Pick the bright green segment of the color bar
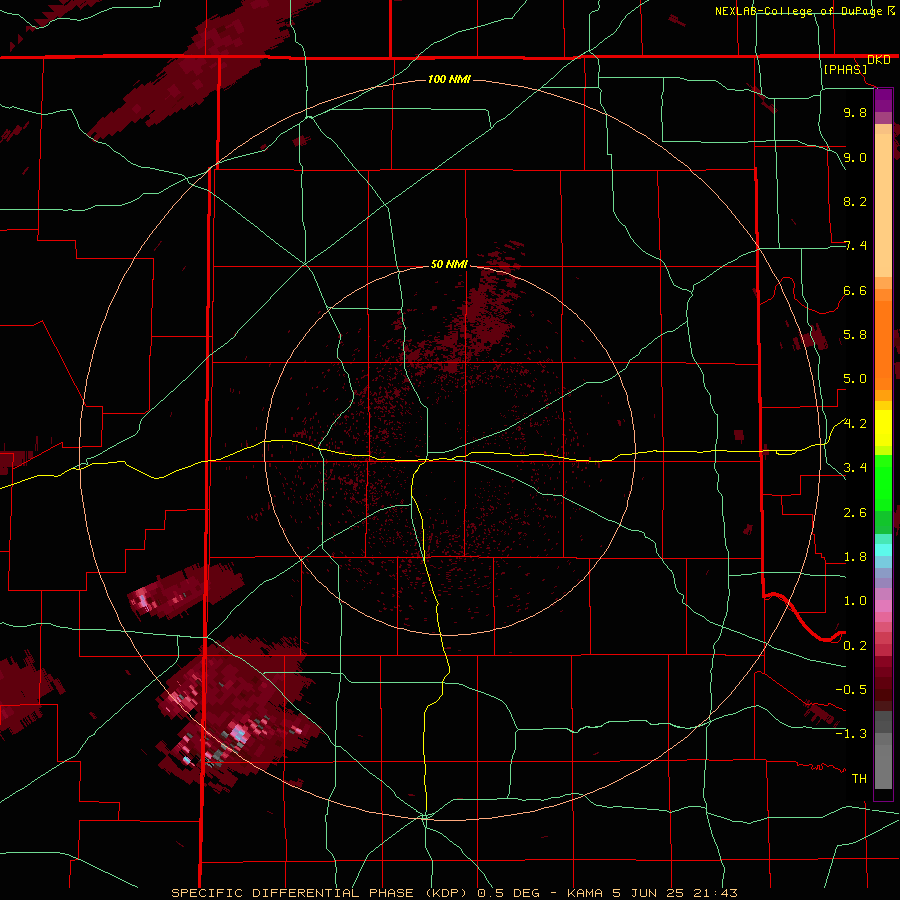Image resolution: width=900 pixels, height=900 pixels. 883,484
